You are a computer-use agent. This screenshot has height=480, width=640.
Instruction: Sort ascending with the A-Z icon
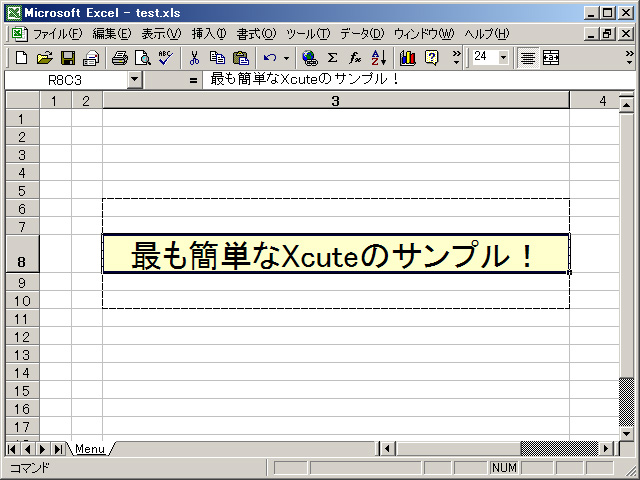click(x=378, y=58)
